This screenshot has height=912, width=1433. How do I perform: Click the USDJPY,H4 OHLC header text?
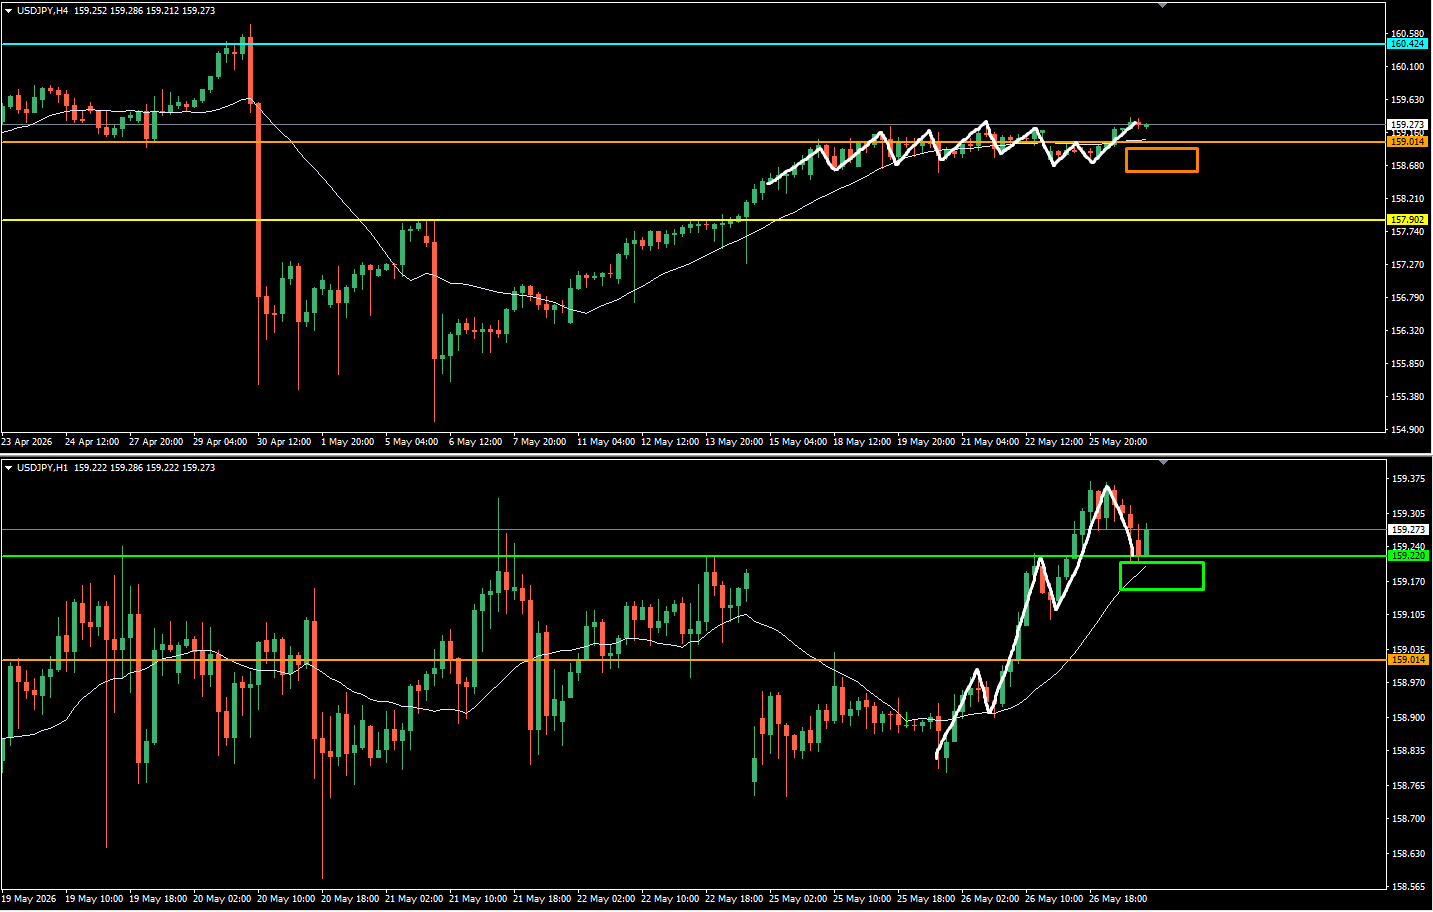116,11
